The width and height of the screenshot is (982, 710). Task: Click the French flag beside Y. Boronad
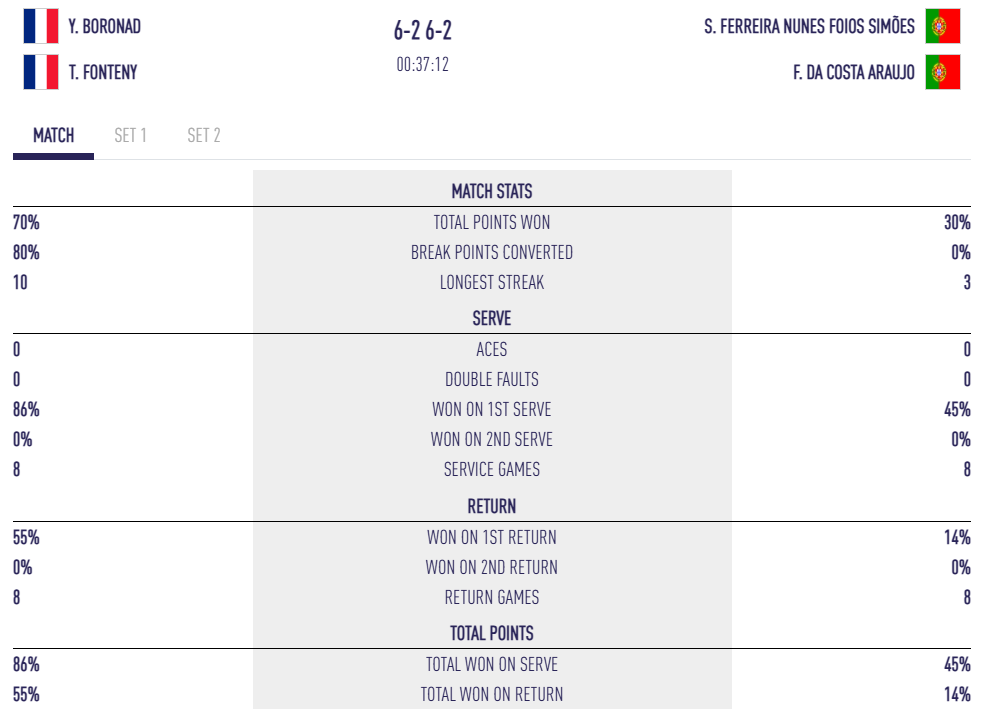click(41, 27)
